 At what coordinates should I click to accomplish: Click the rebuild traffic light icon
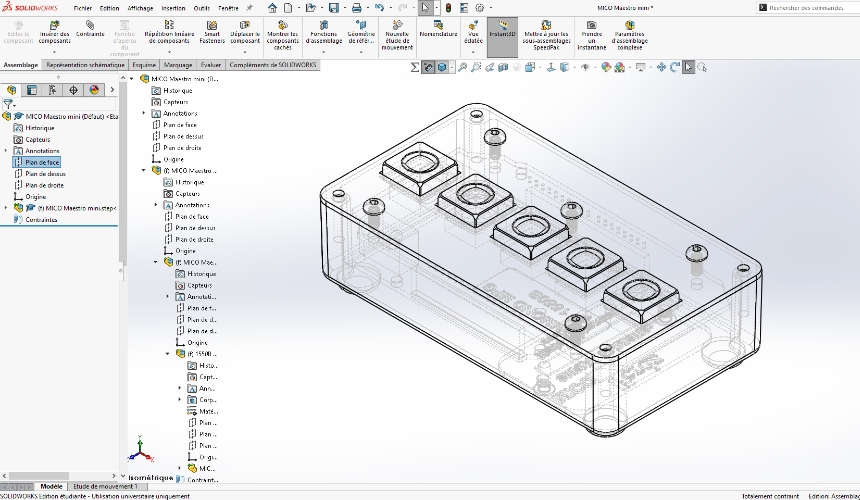(448, 8)
